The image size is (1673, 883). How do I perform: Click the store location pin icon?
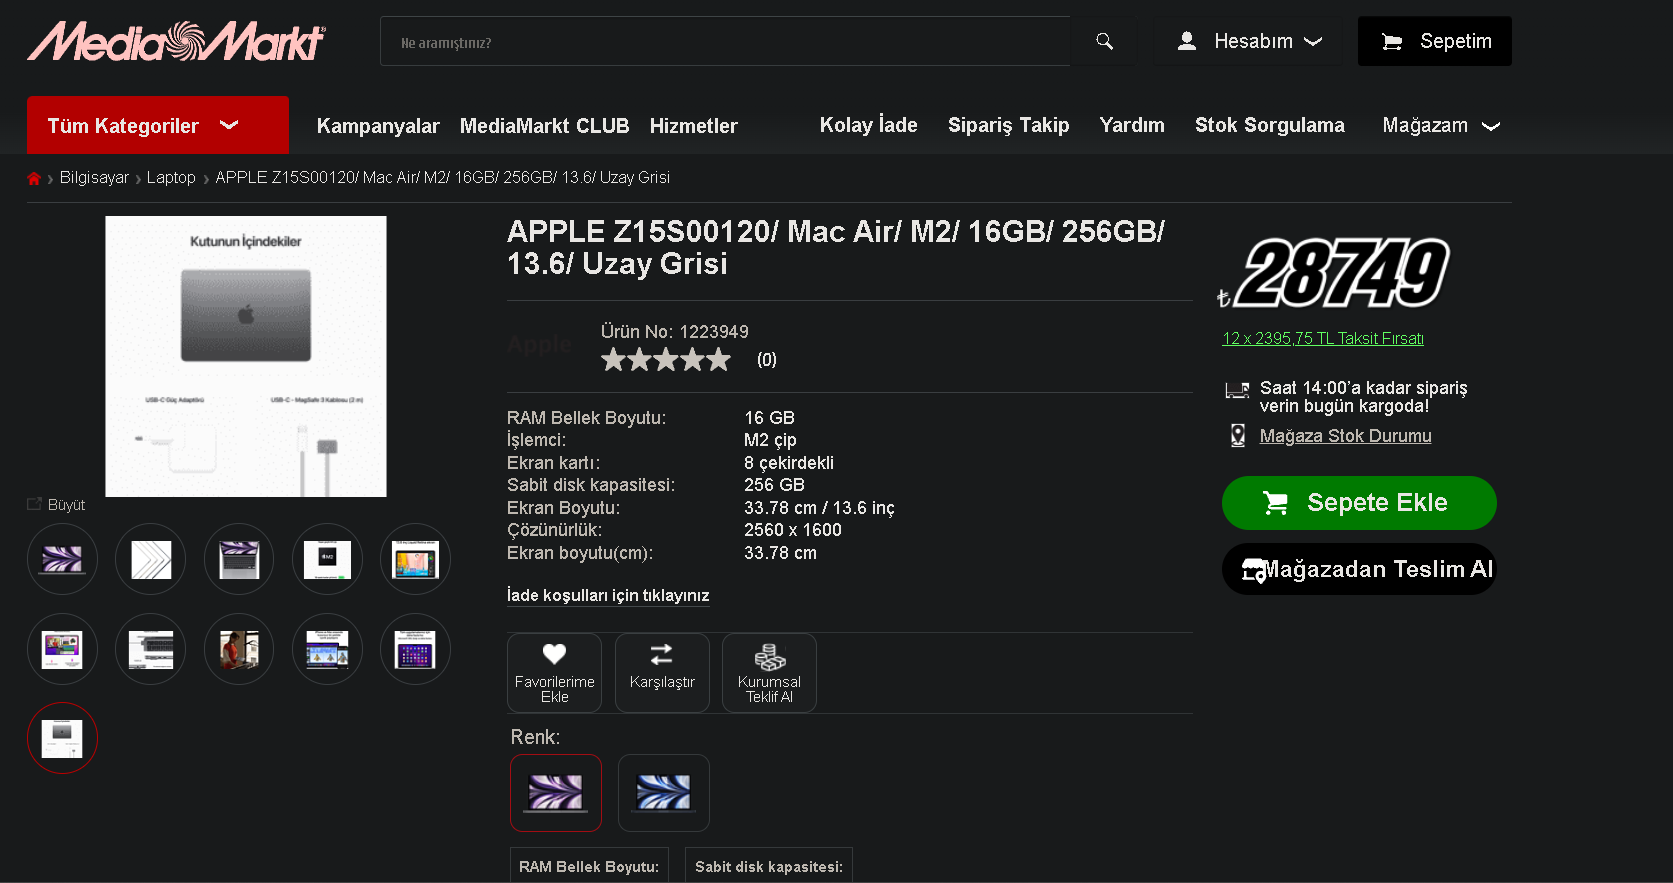[x=1238, y=435]
